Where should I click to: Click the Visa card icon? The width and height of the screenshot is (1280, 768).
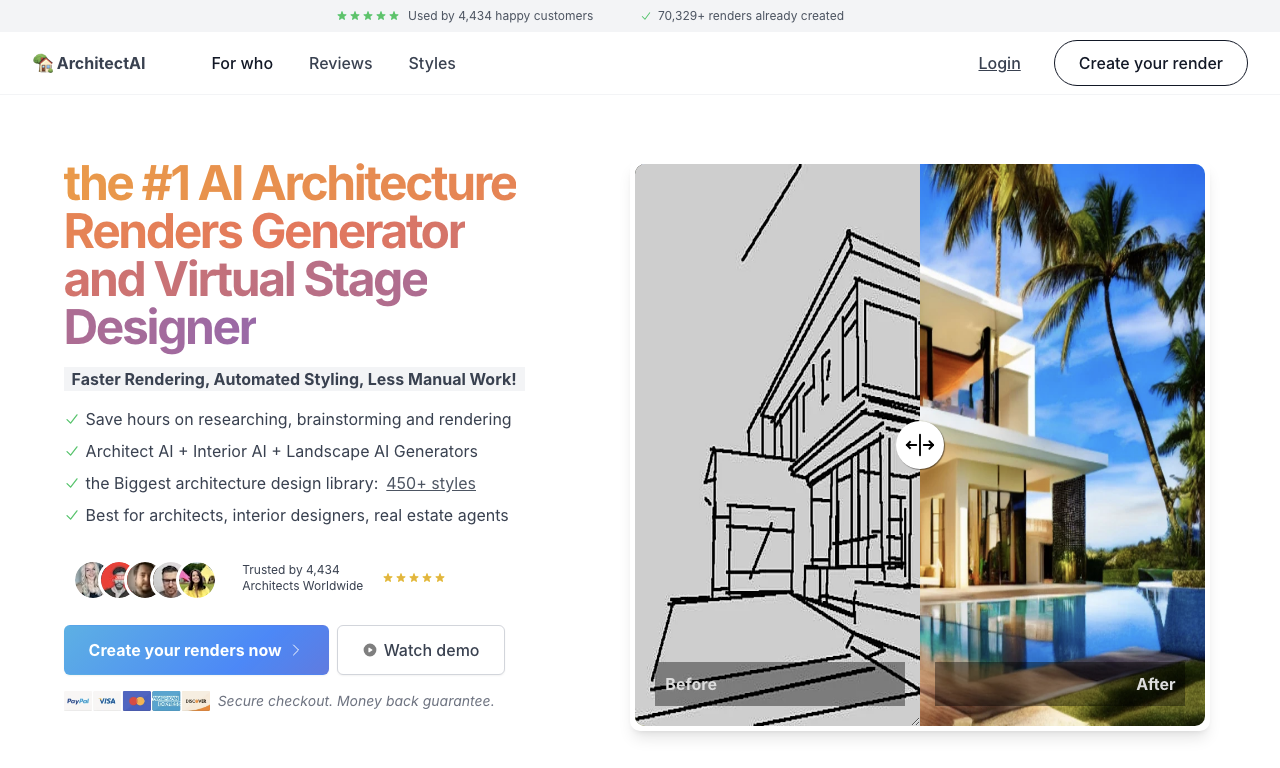click(107, 701)
